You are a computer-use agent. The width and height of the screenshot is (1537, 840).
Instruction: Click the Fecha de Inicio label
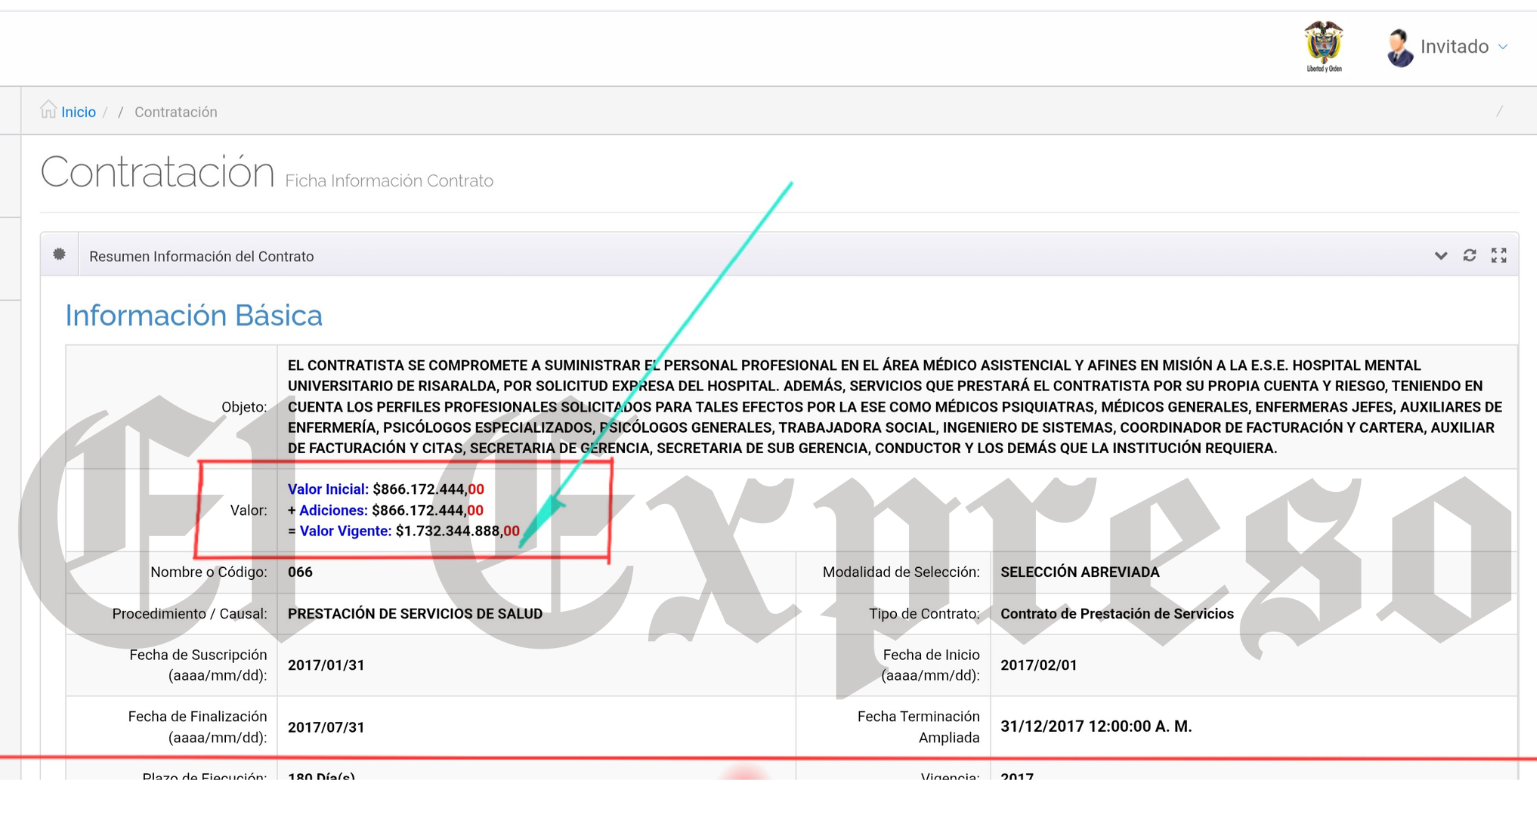[931, 665]
